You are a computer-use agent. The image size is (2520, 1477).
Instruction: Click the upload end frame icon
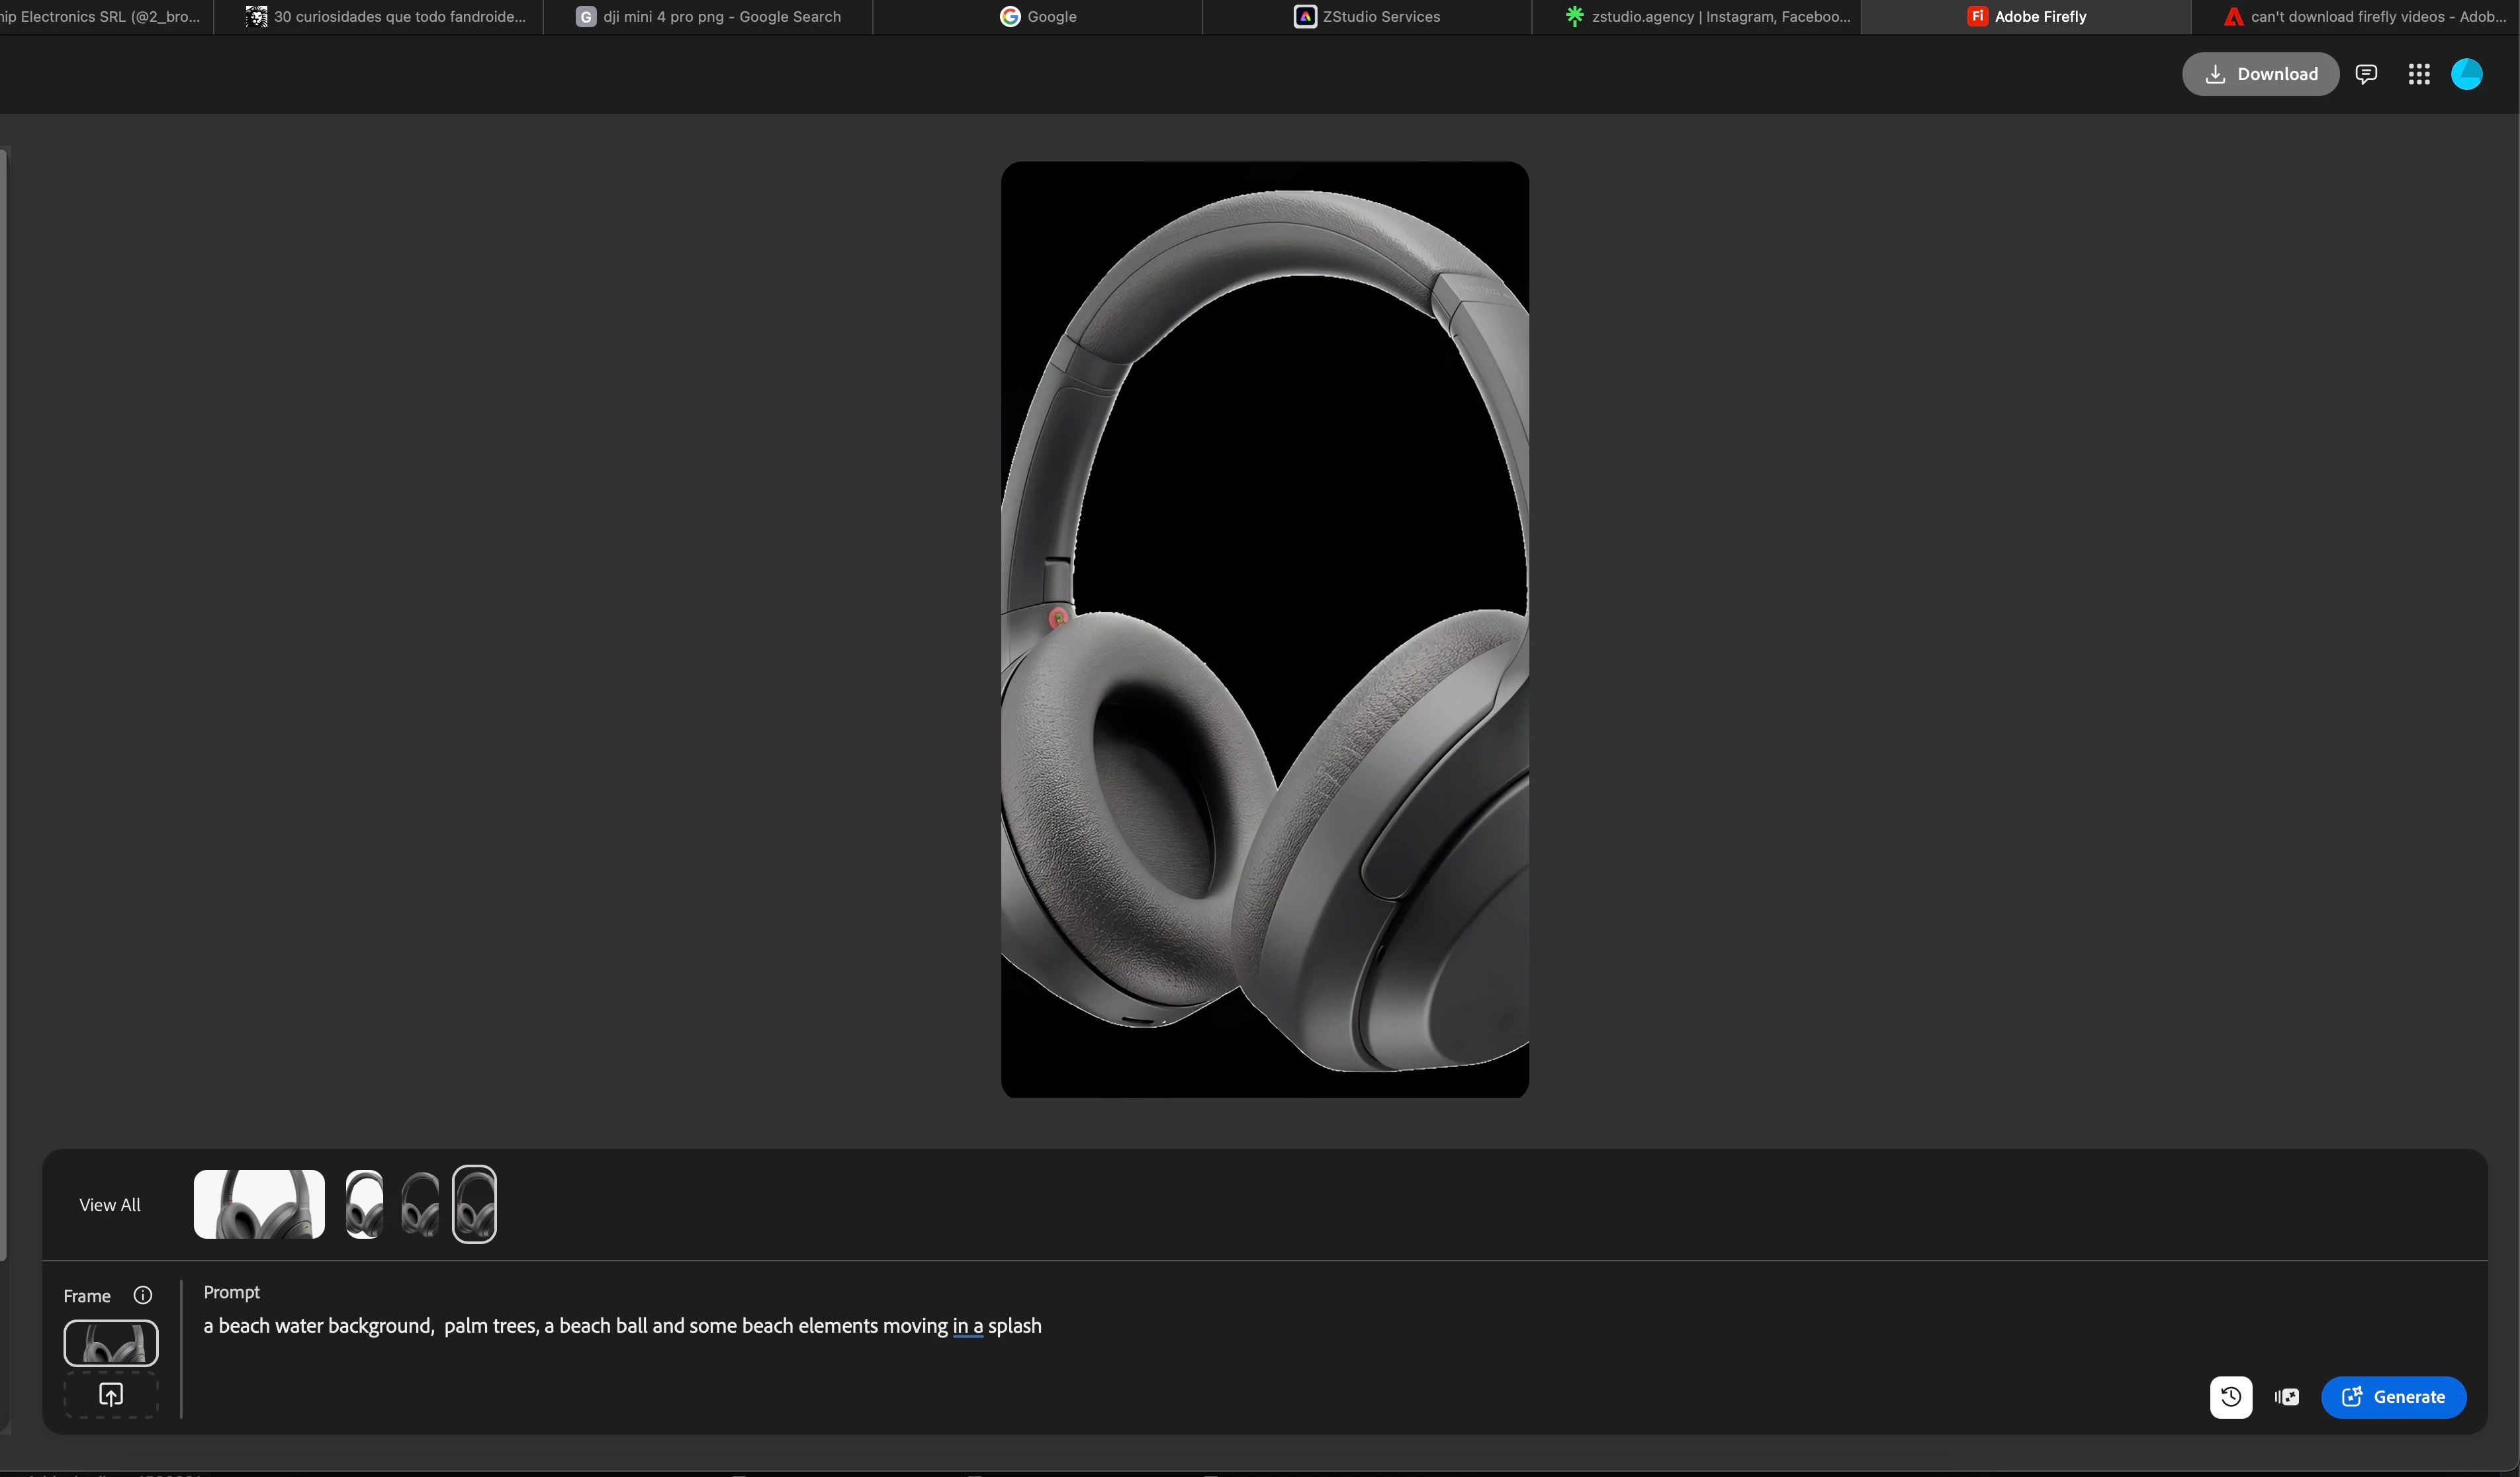pyautogui.click(x=111, y=1394)
